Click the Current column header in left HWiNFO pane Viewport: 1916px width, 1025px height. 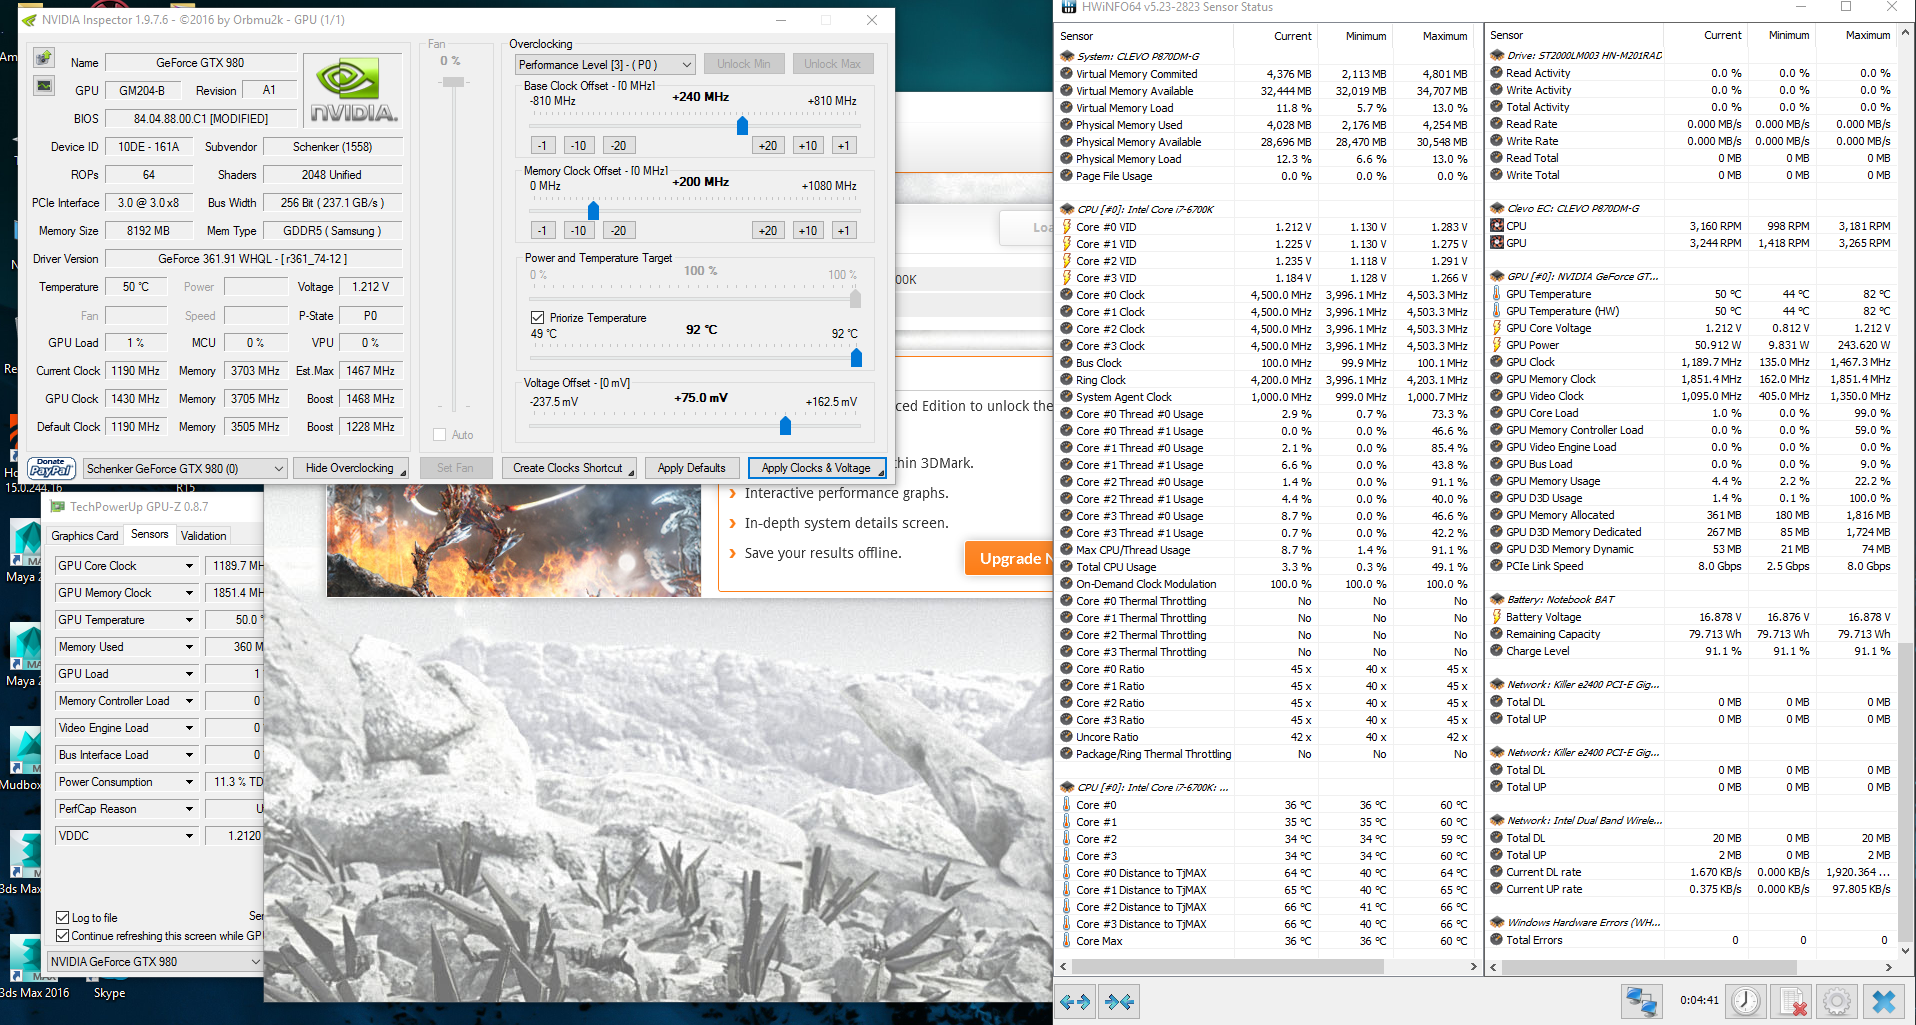coord(1277,36)
